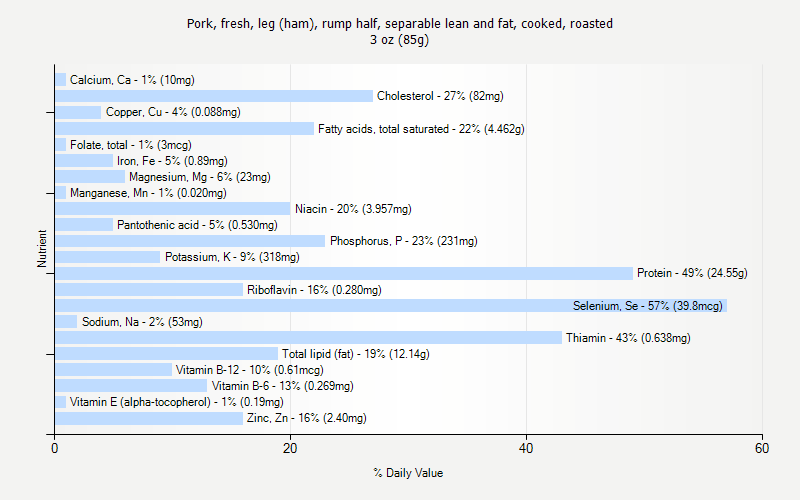Click the Total lipid (fat) bar
The image size is (800, 500).
[x=166, y=354]
